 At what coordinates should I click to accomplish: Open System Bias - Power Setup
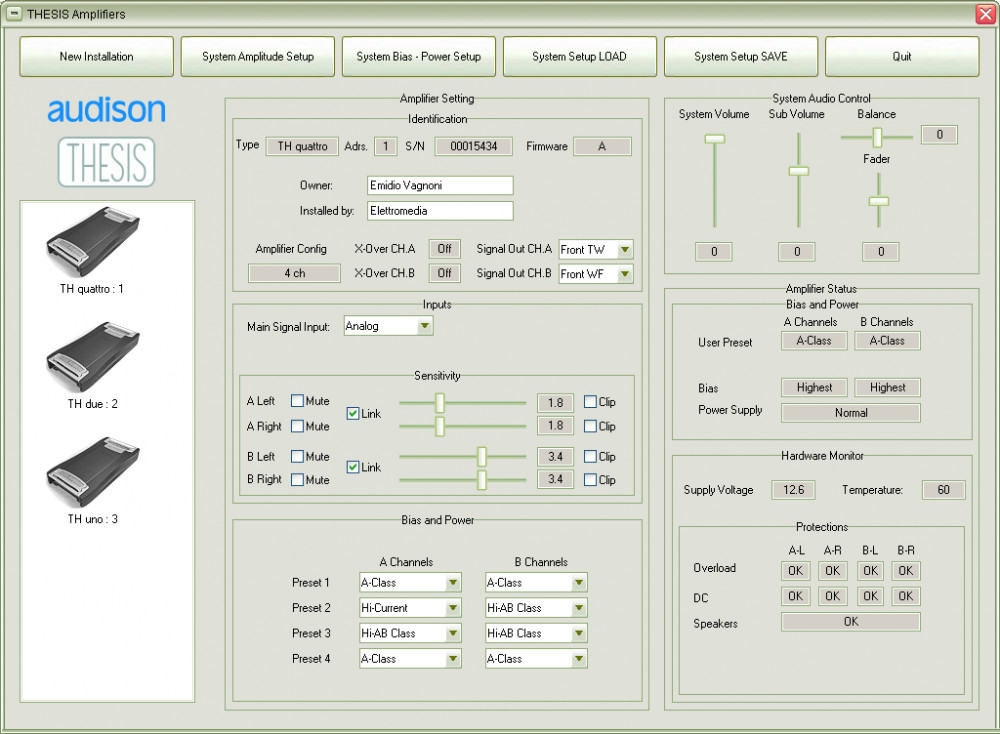coord(418,57)
